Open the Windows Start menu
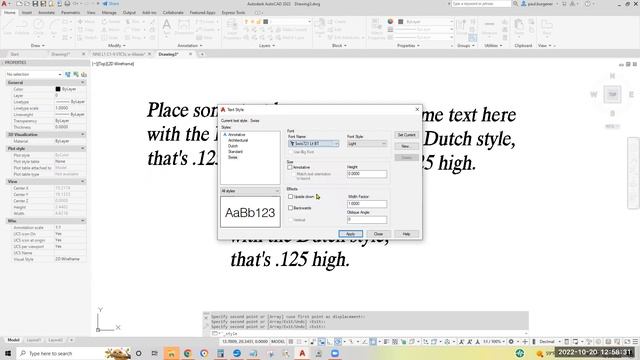The image size is (640, 360). 8,353
